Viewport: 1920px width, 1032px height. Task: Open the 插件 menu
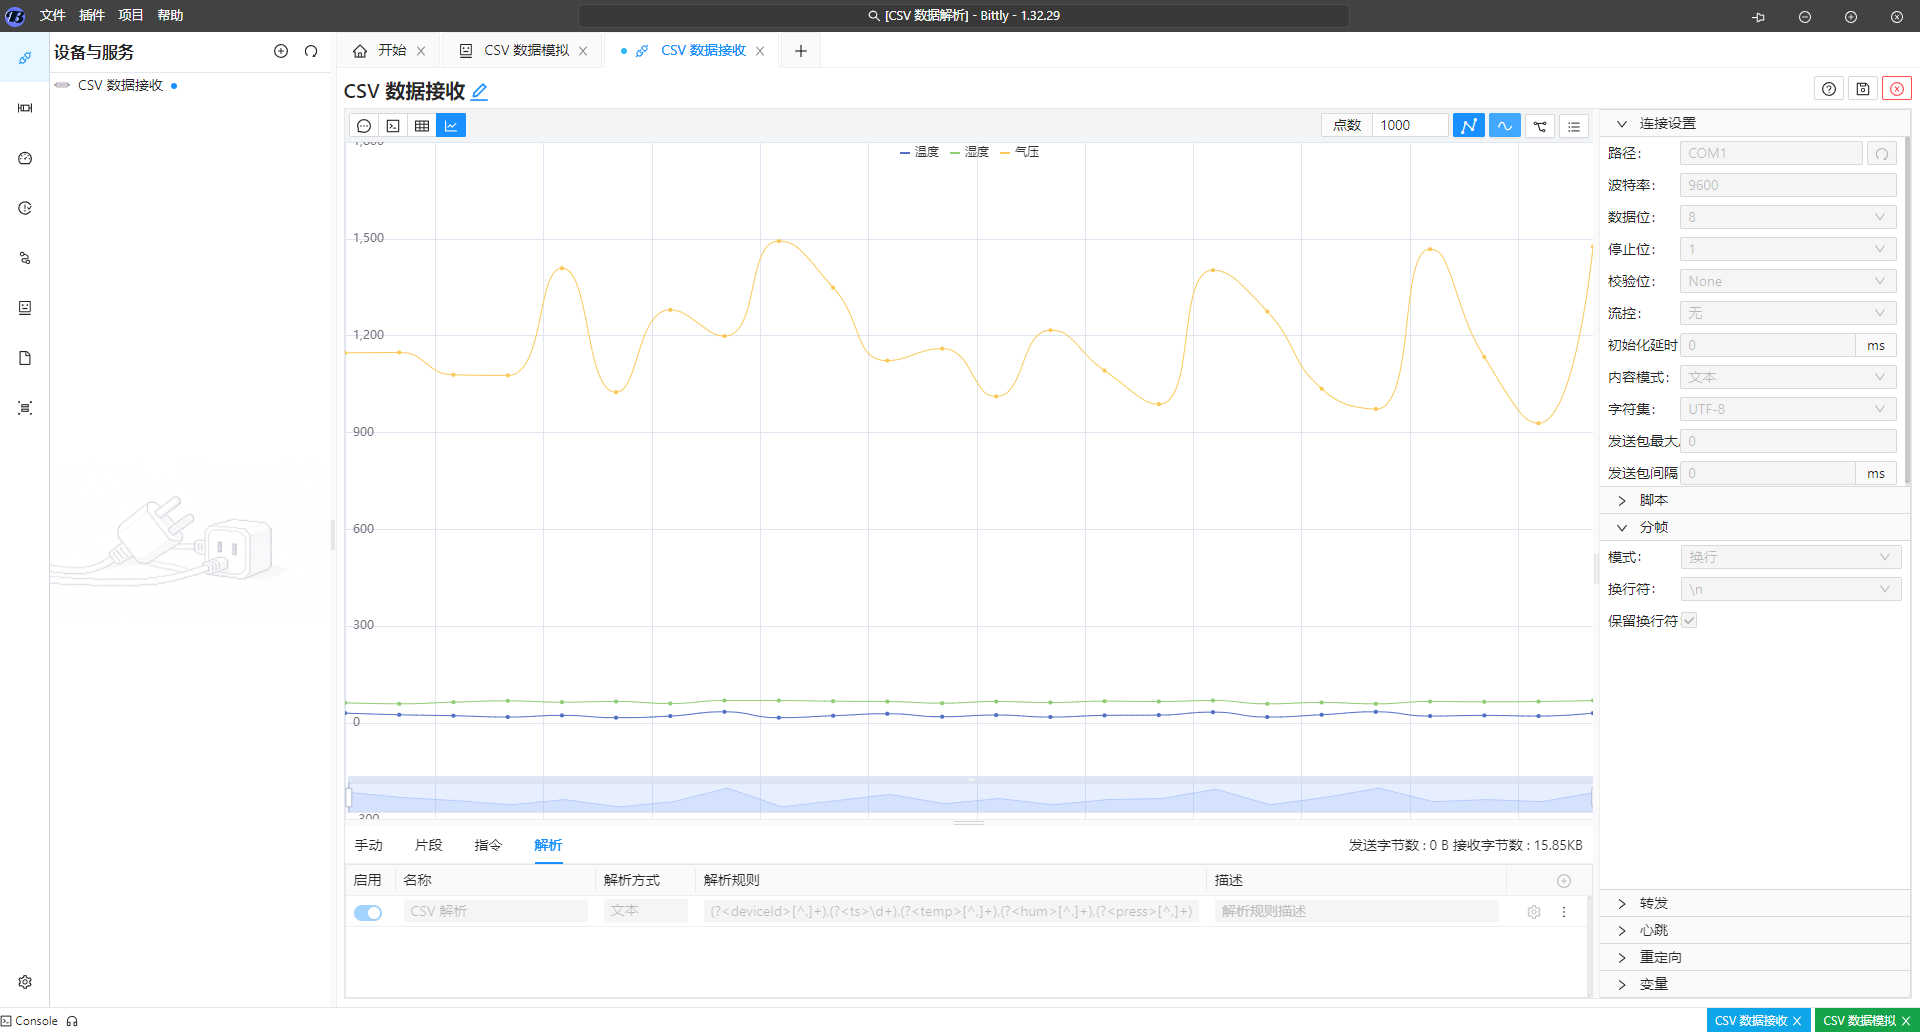click(91, 15)
